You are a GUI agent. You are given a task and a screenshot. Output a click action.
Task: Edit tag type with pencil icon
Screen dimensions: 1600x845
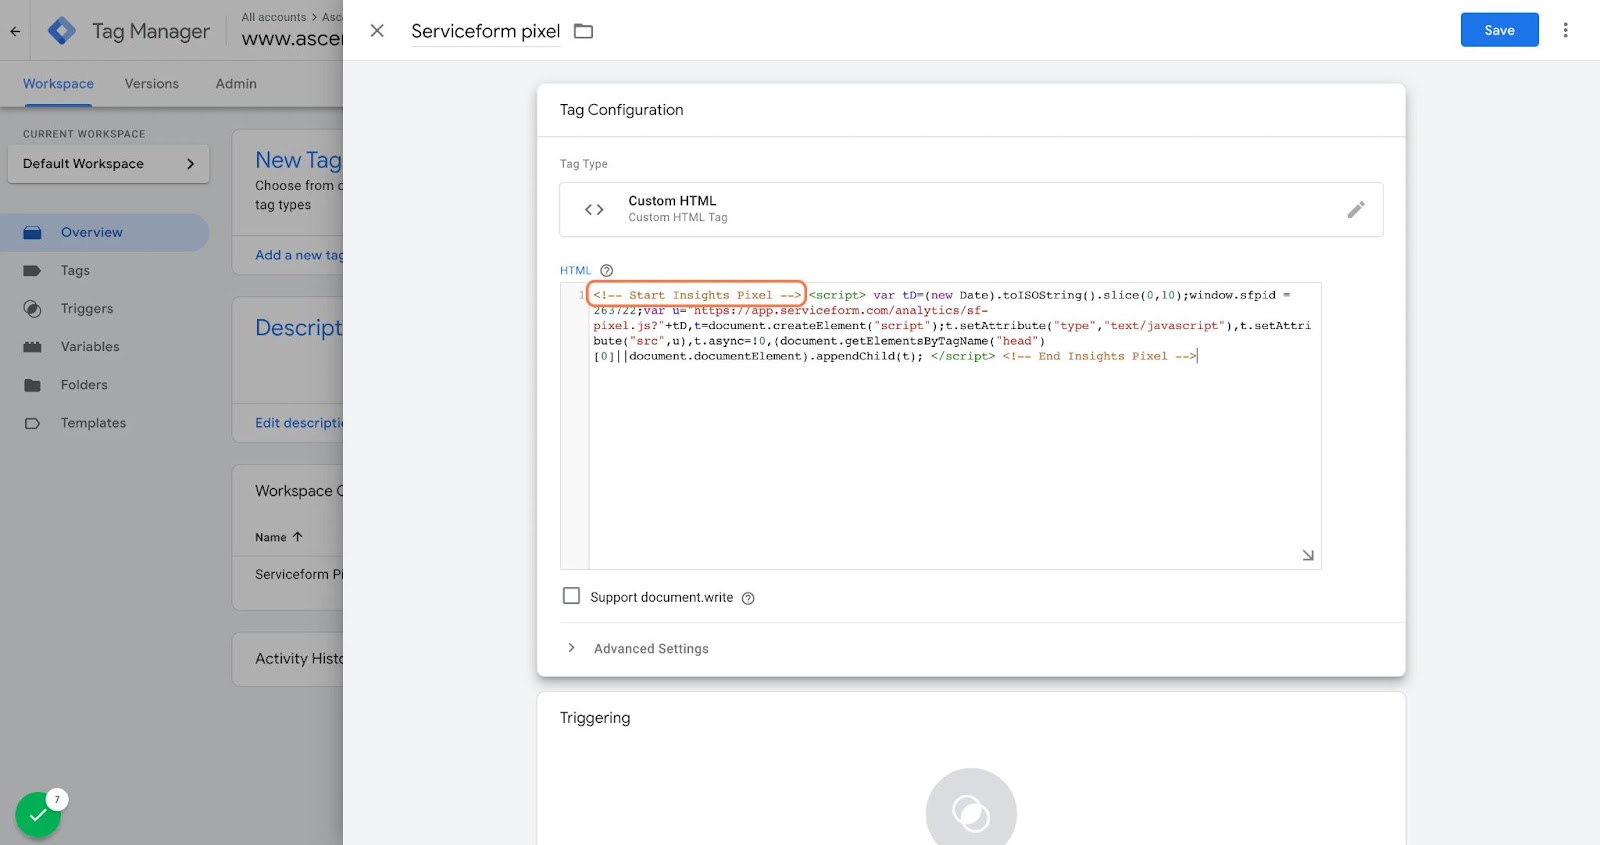[1356, 209]
